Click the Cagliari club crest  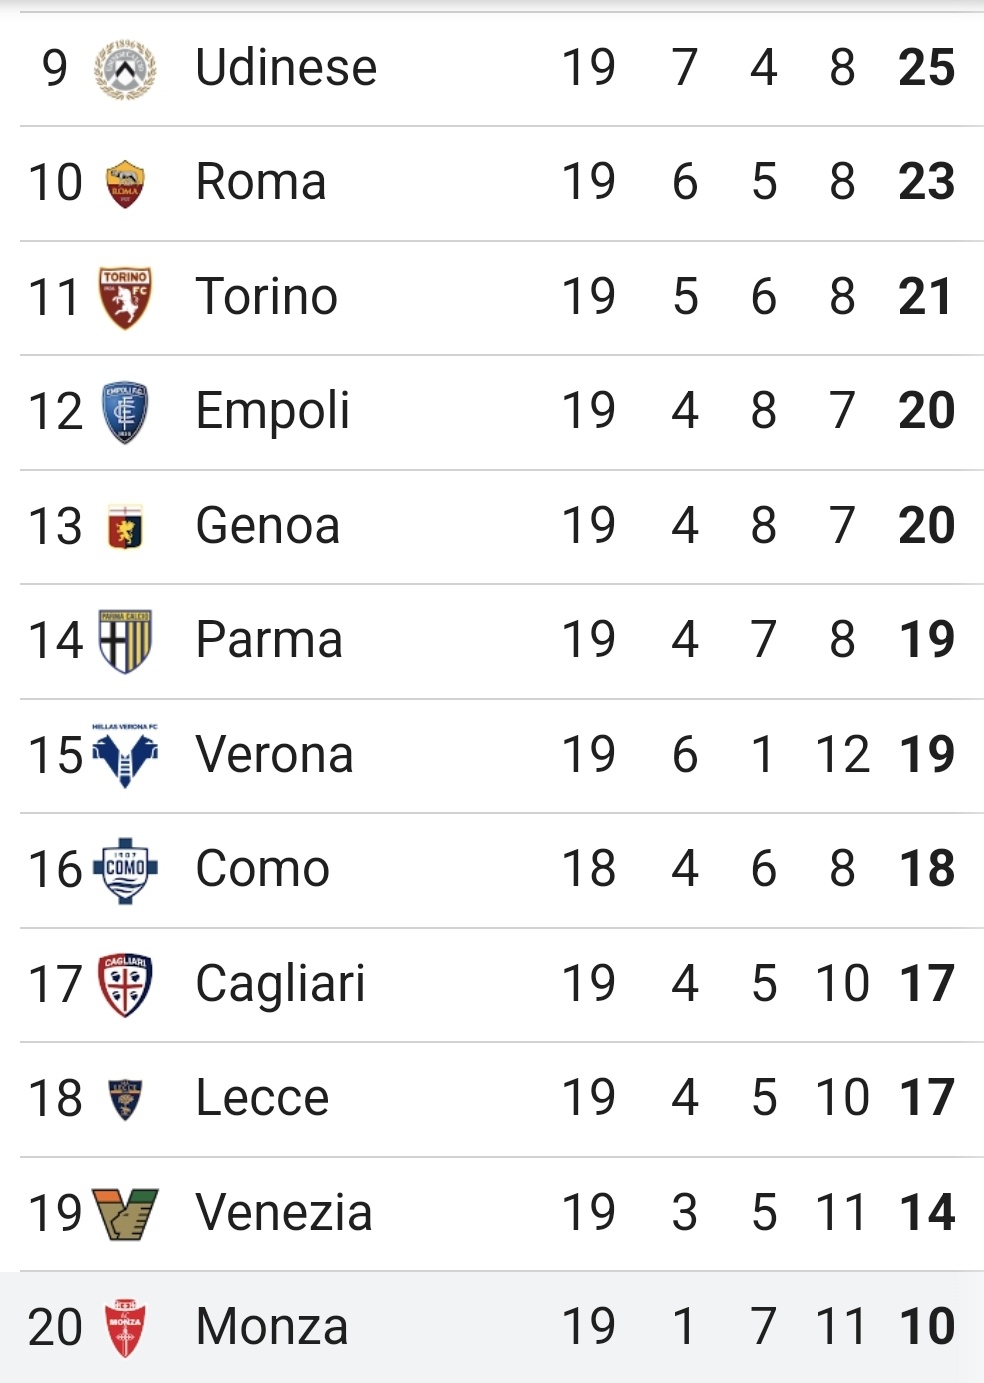click(x=125, y=985)
